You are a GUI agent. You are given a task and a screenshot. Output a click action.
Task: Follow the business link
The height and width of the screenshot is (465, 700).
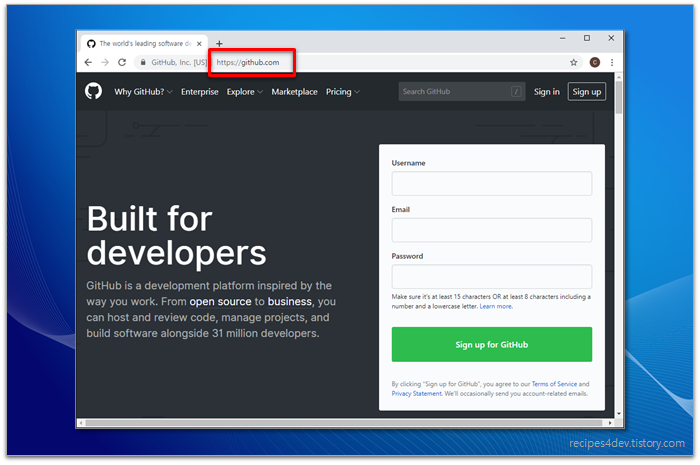tap(289, 302)
